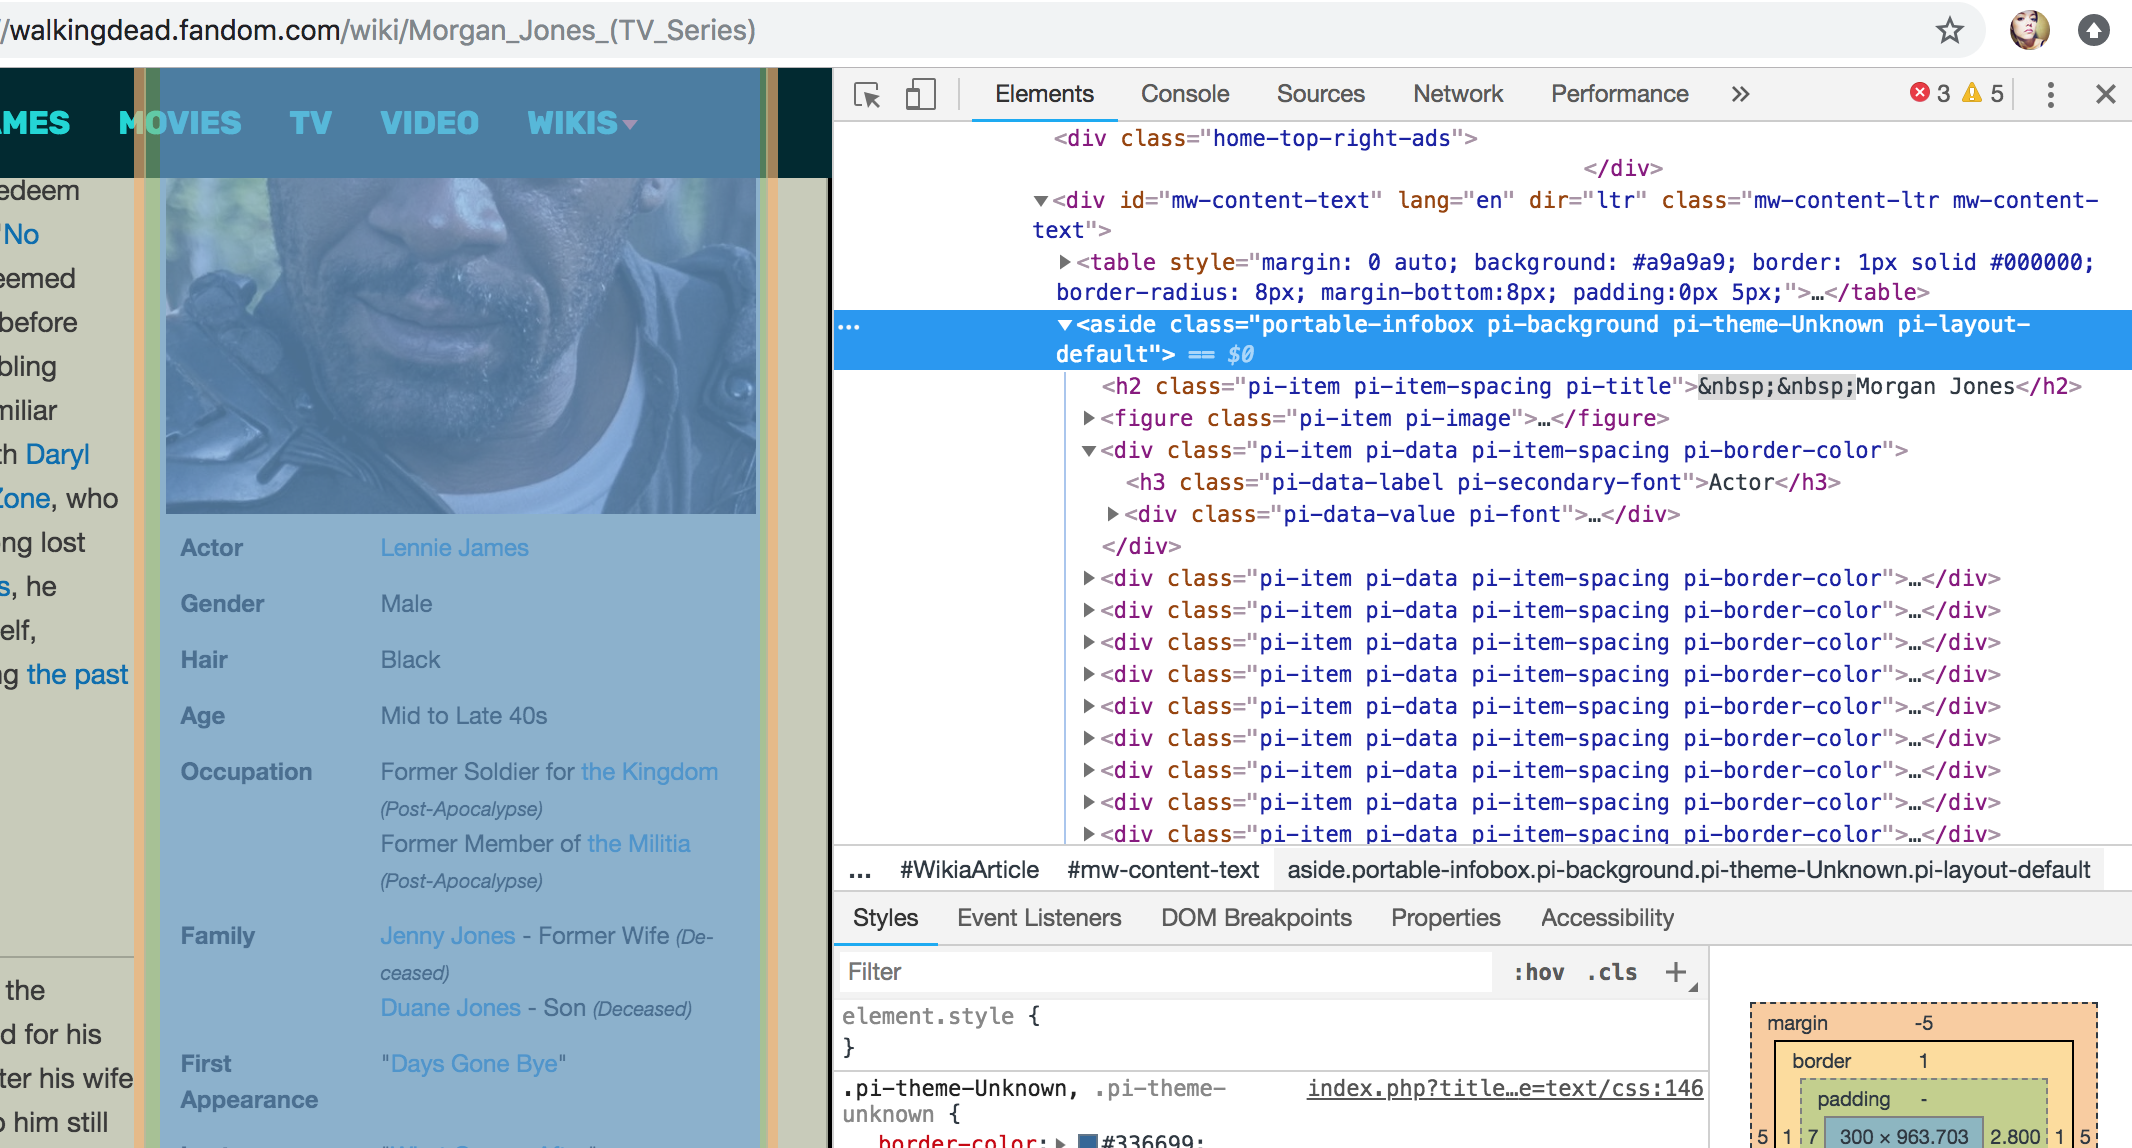Click the styles Filter input field
This screenshot has width=2132, height=1148.
1165,972
